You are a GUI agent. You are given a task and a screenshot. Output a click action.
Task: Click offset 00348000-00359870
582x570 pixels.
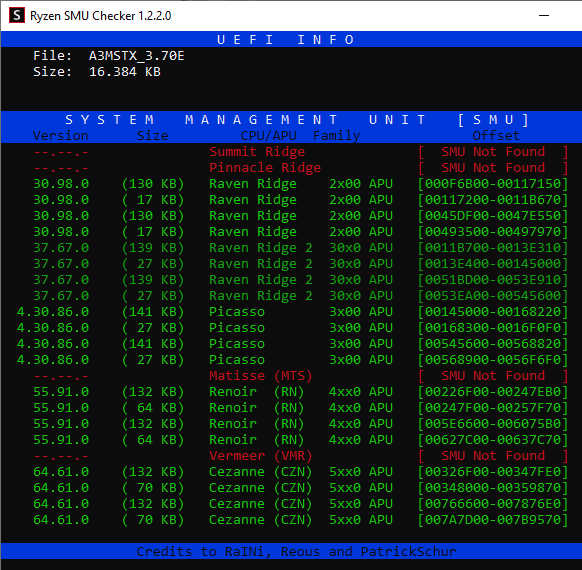coord(493,488)
